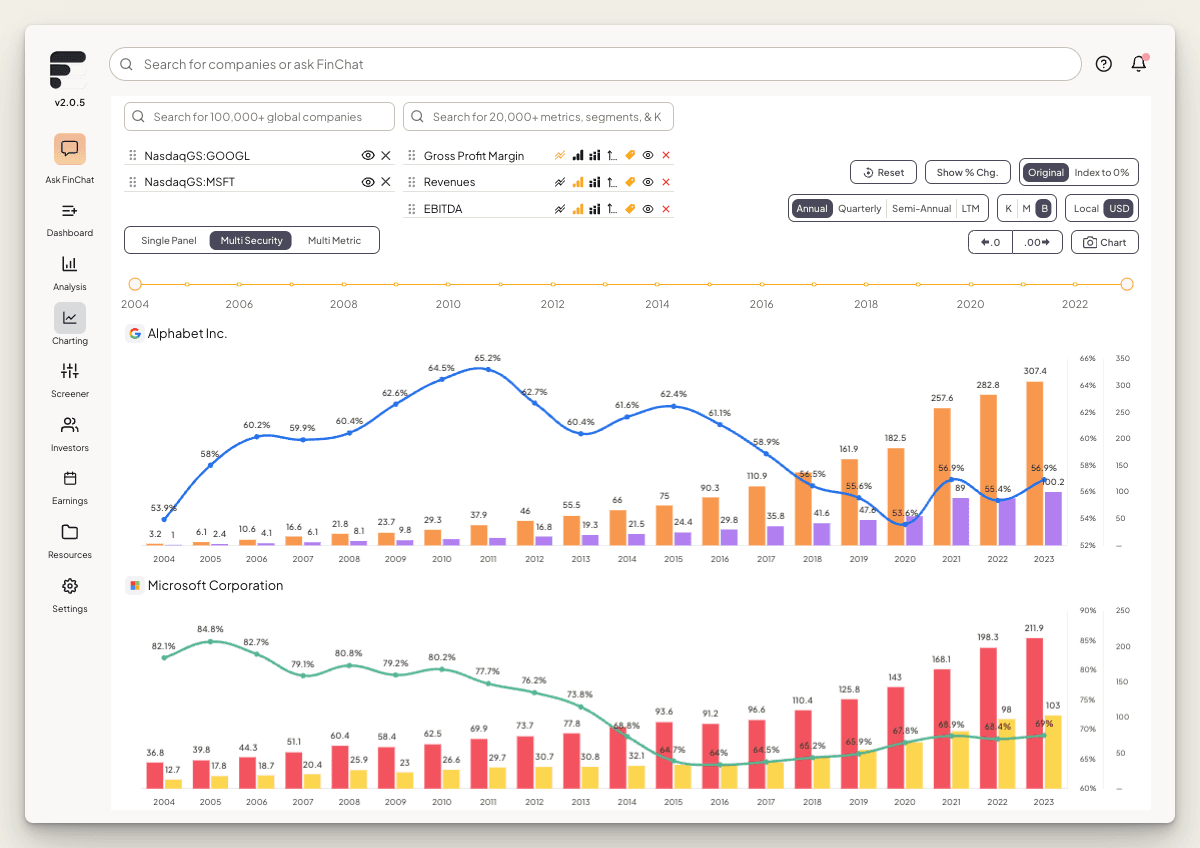Select the Multi Security tab
1200x848 pixels.
251,240
